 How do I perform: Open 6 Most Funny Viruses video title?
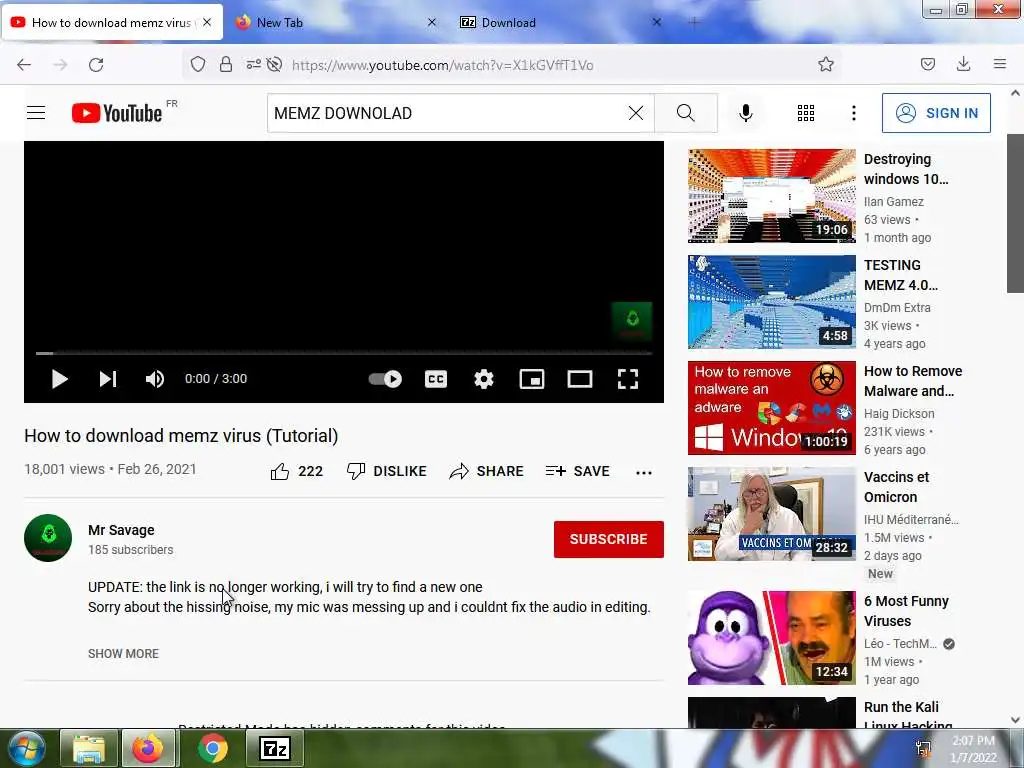906,611
